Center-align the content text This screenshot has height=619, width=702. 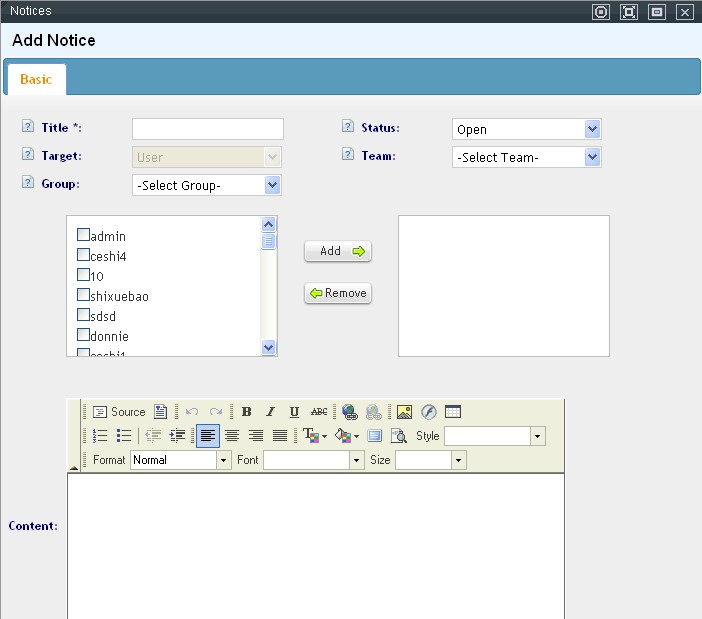pos(232,436)
